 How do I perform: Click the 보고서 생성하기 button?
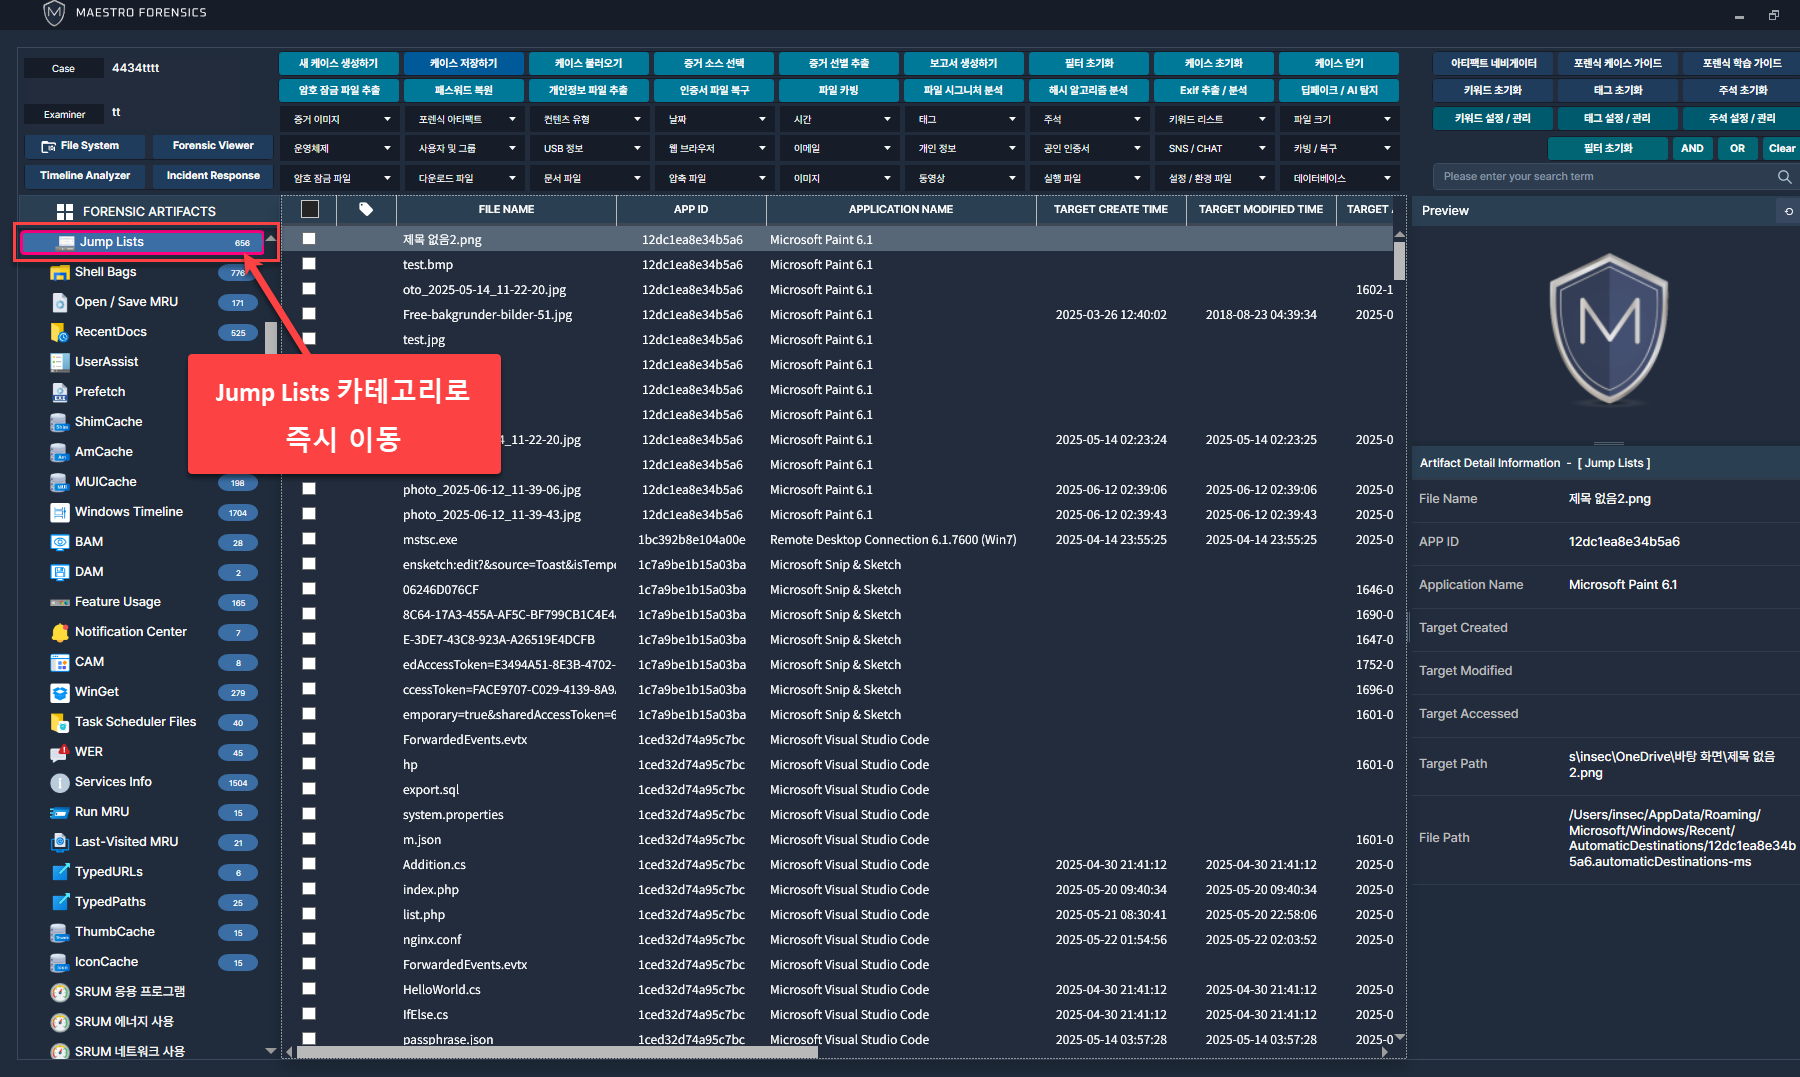(x=963, y=63)
